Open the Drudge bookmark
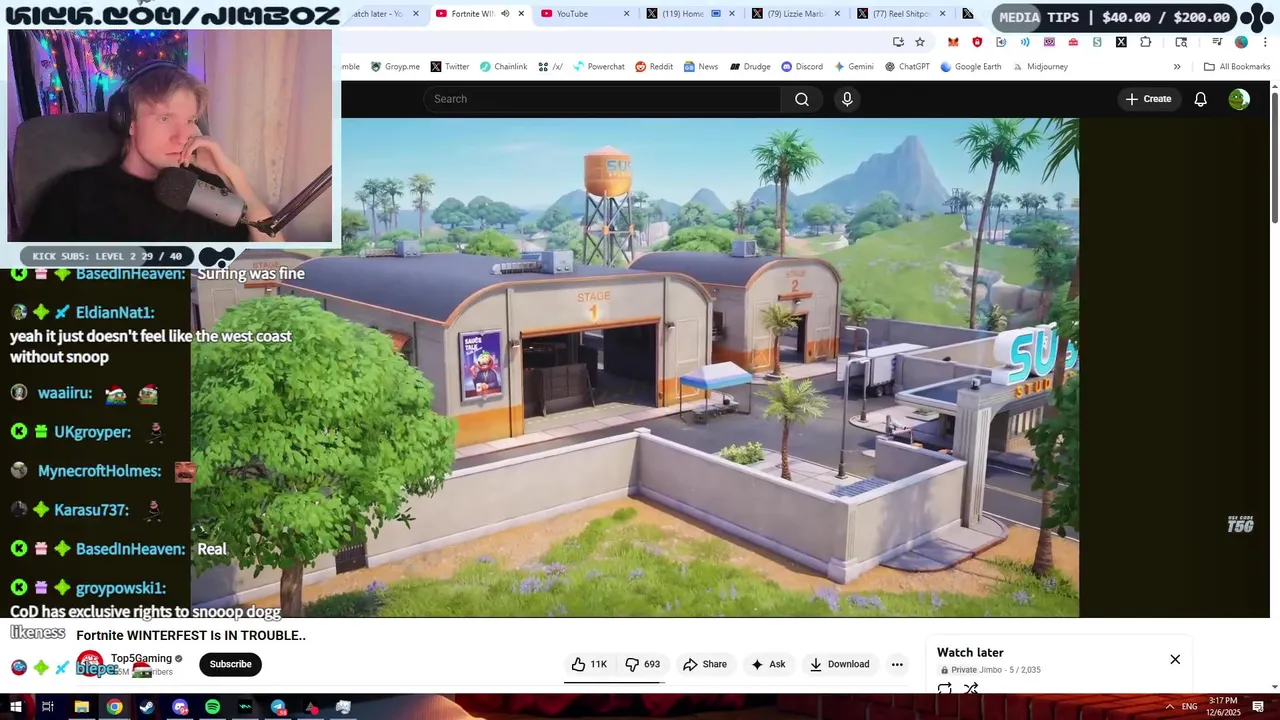 coord(750,67)
